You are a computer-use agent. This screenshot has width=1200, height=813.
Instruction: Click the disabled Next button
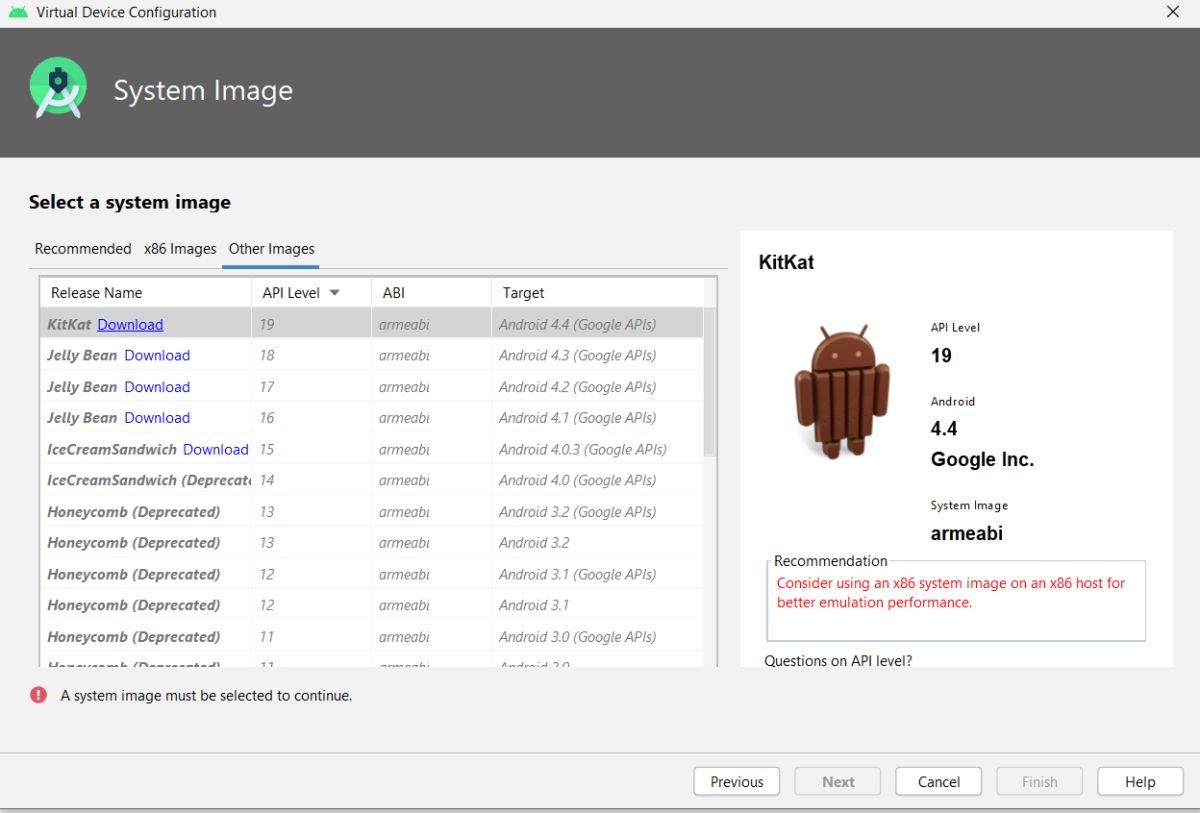(x=838, y=782)
